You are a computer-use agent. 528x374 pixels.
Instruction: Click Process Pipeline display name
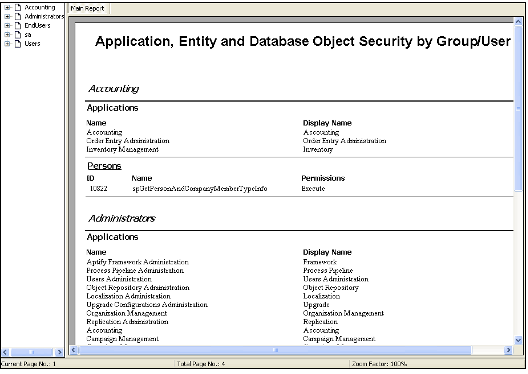click(328, 270)
